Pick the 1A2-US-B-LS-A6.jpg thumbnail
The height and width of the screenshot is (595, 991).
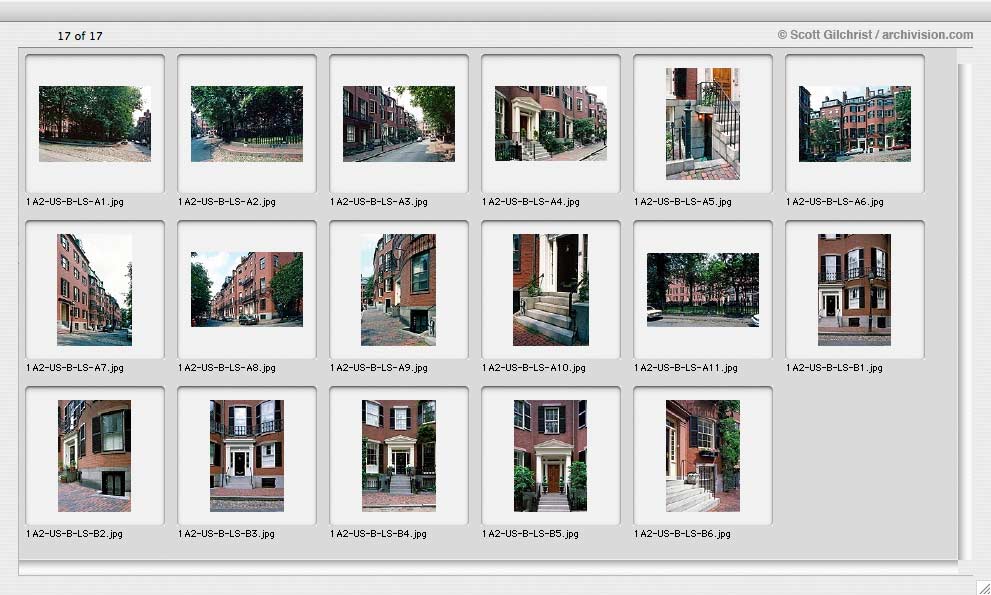click(x=855, y=124)
